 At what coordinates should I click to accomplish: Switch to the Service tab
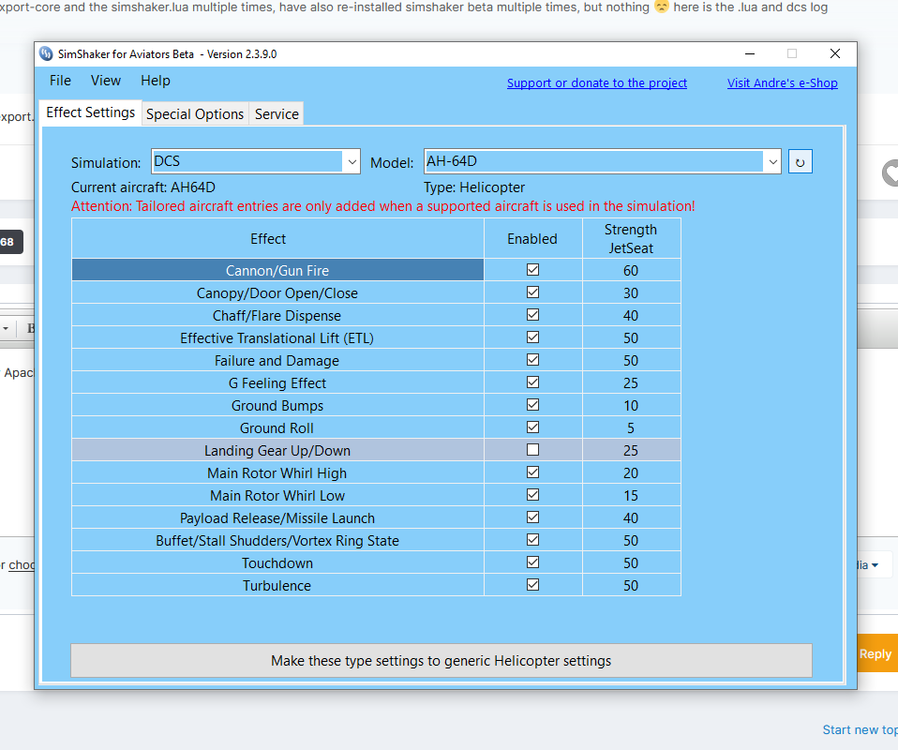tap(276, 113)
